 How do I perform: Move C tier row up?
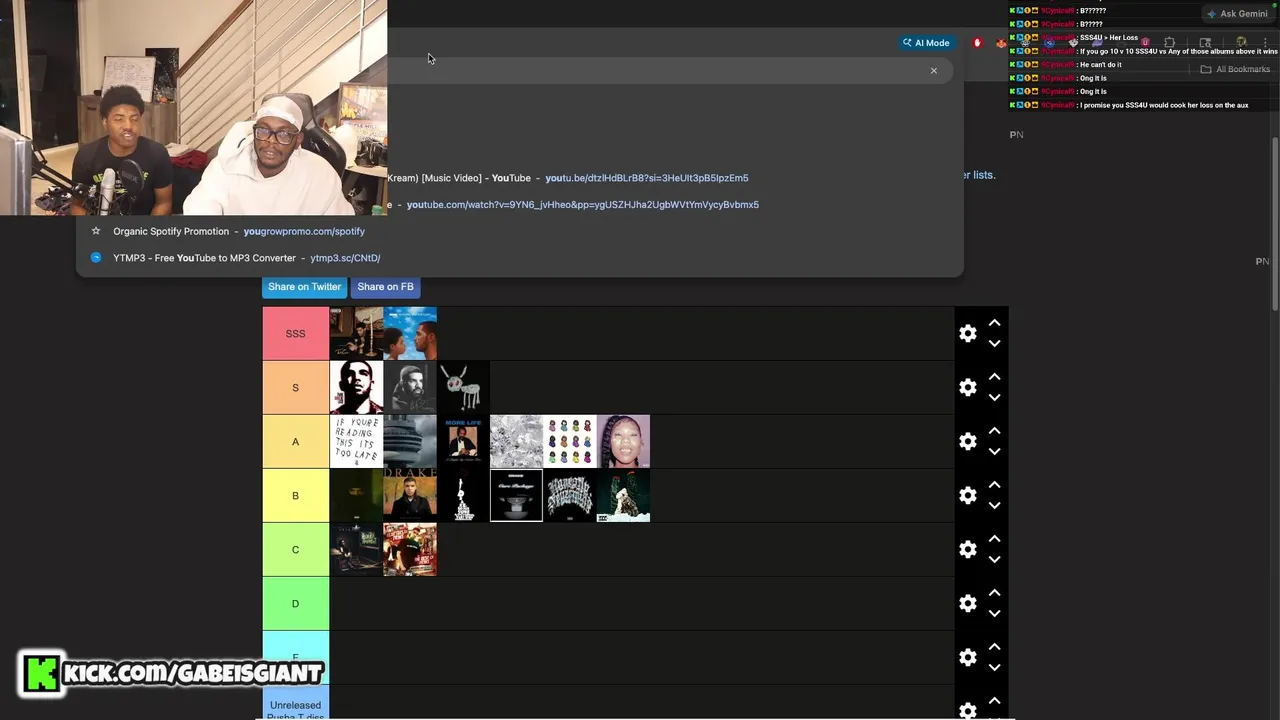tap(995, 539)
